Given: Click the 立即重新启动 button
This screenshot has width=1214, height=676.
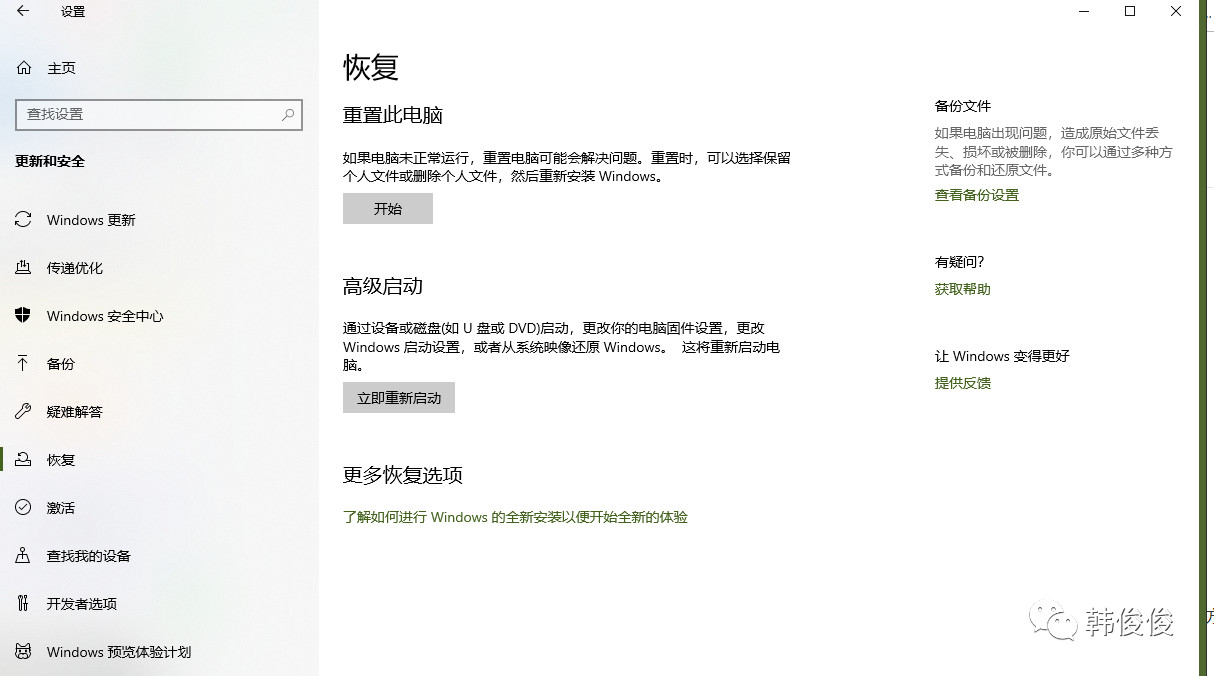Looking at the screenshot, I should [398, 397].
